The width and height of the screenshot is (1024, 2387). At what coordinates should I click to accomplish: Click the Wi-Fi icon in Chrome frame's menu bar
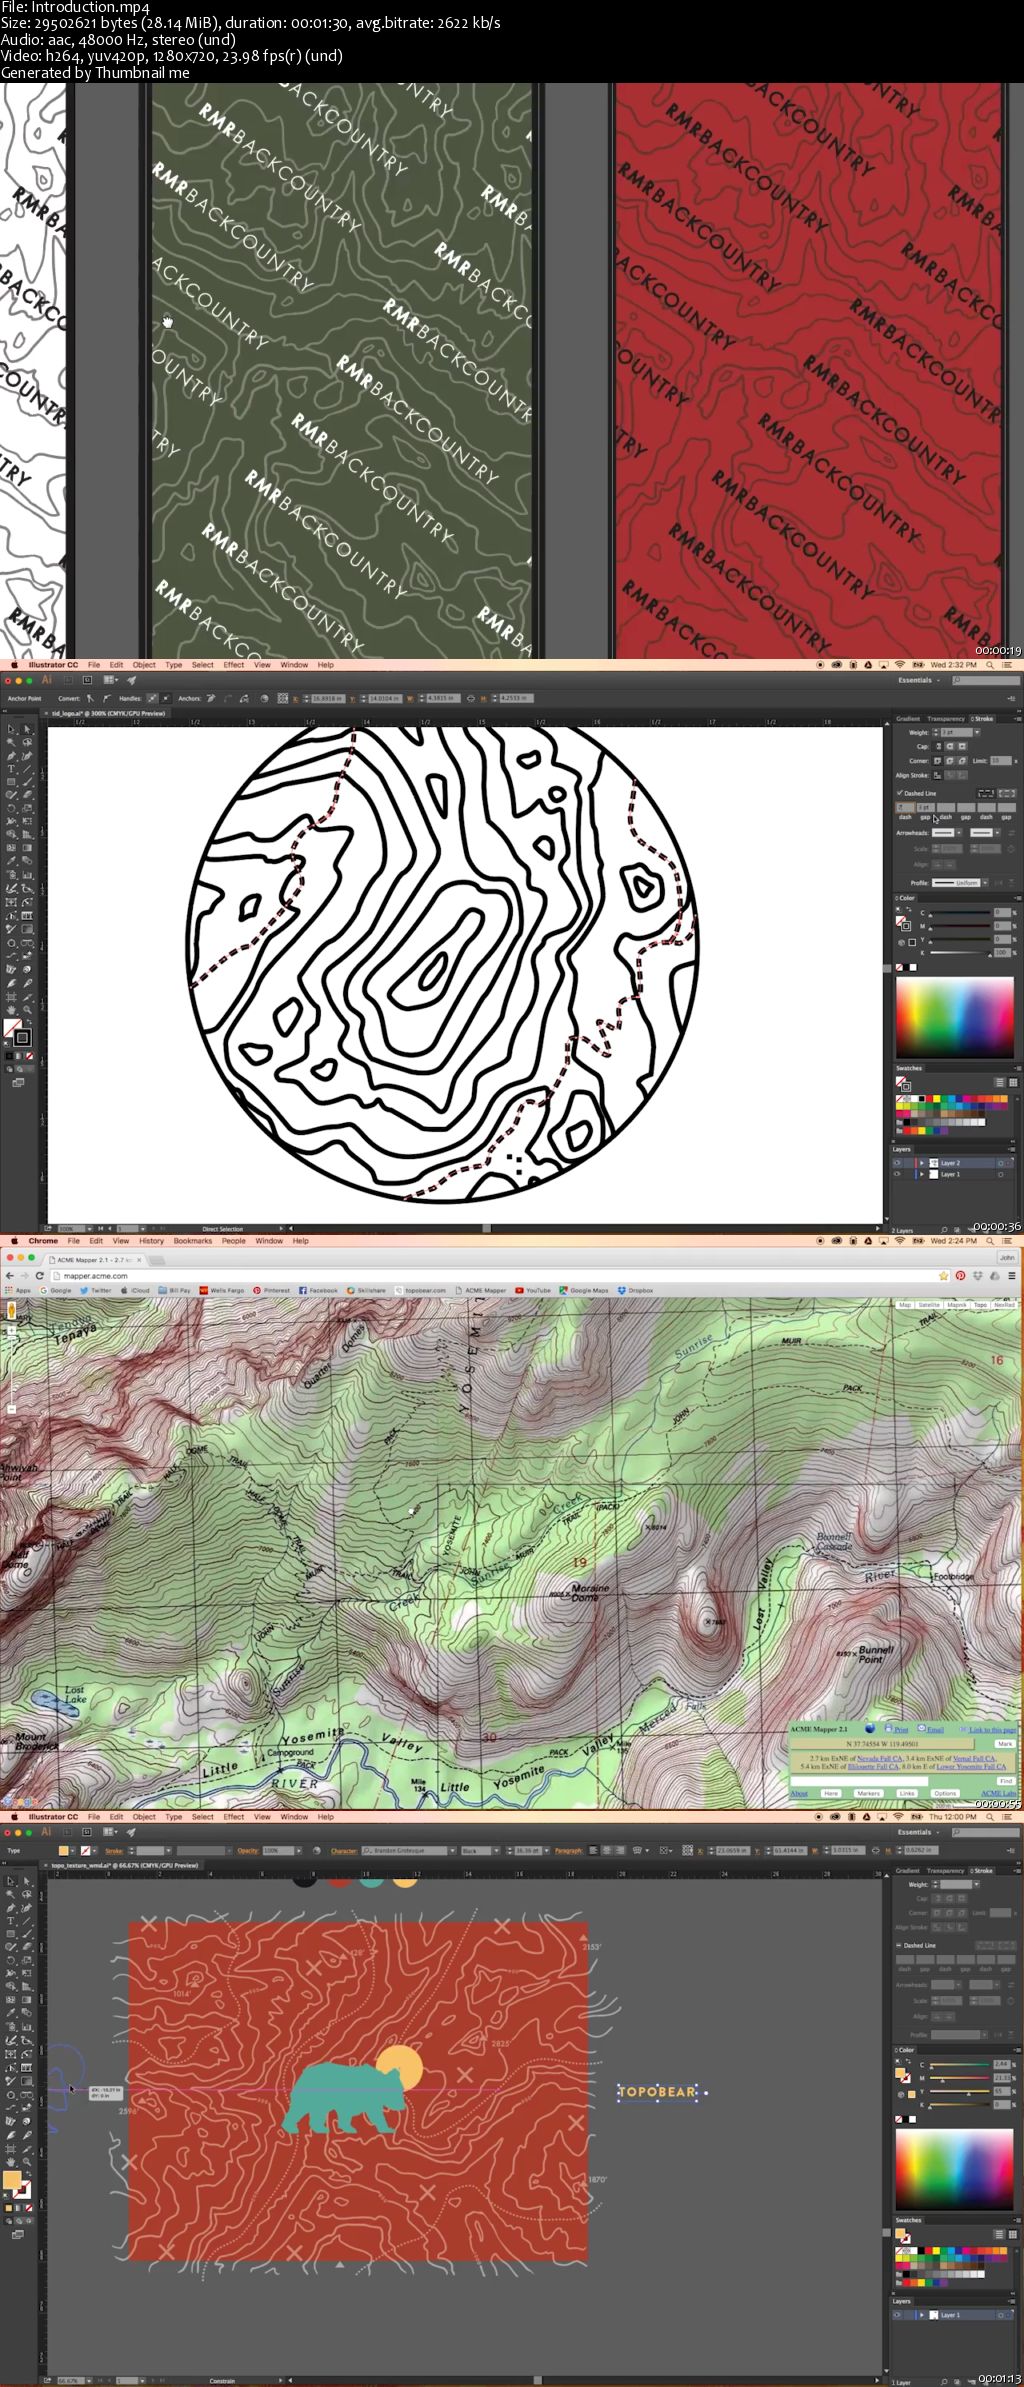click(x=899, y=1241)
